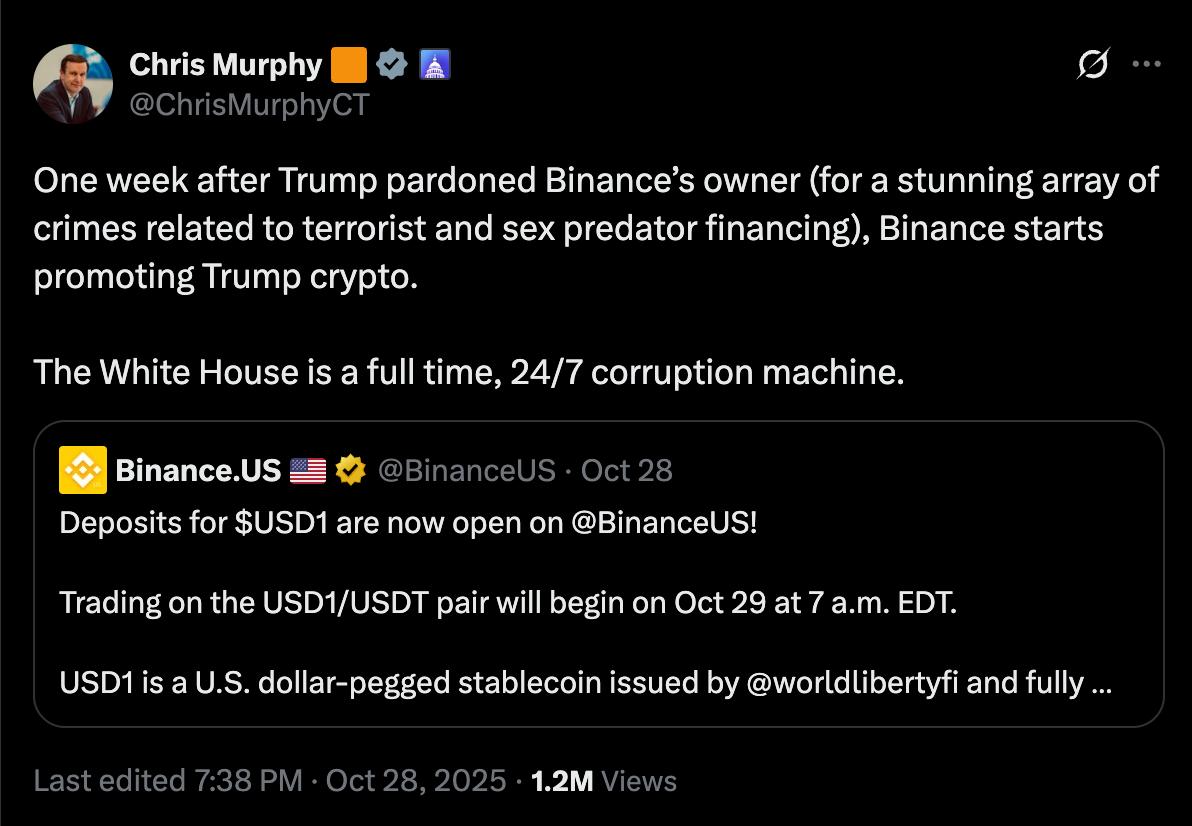
Task: Click the 1.2M Views count
Action: 604,781
